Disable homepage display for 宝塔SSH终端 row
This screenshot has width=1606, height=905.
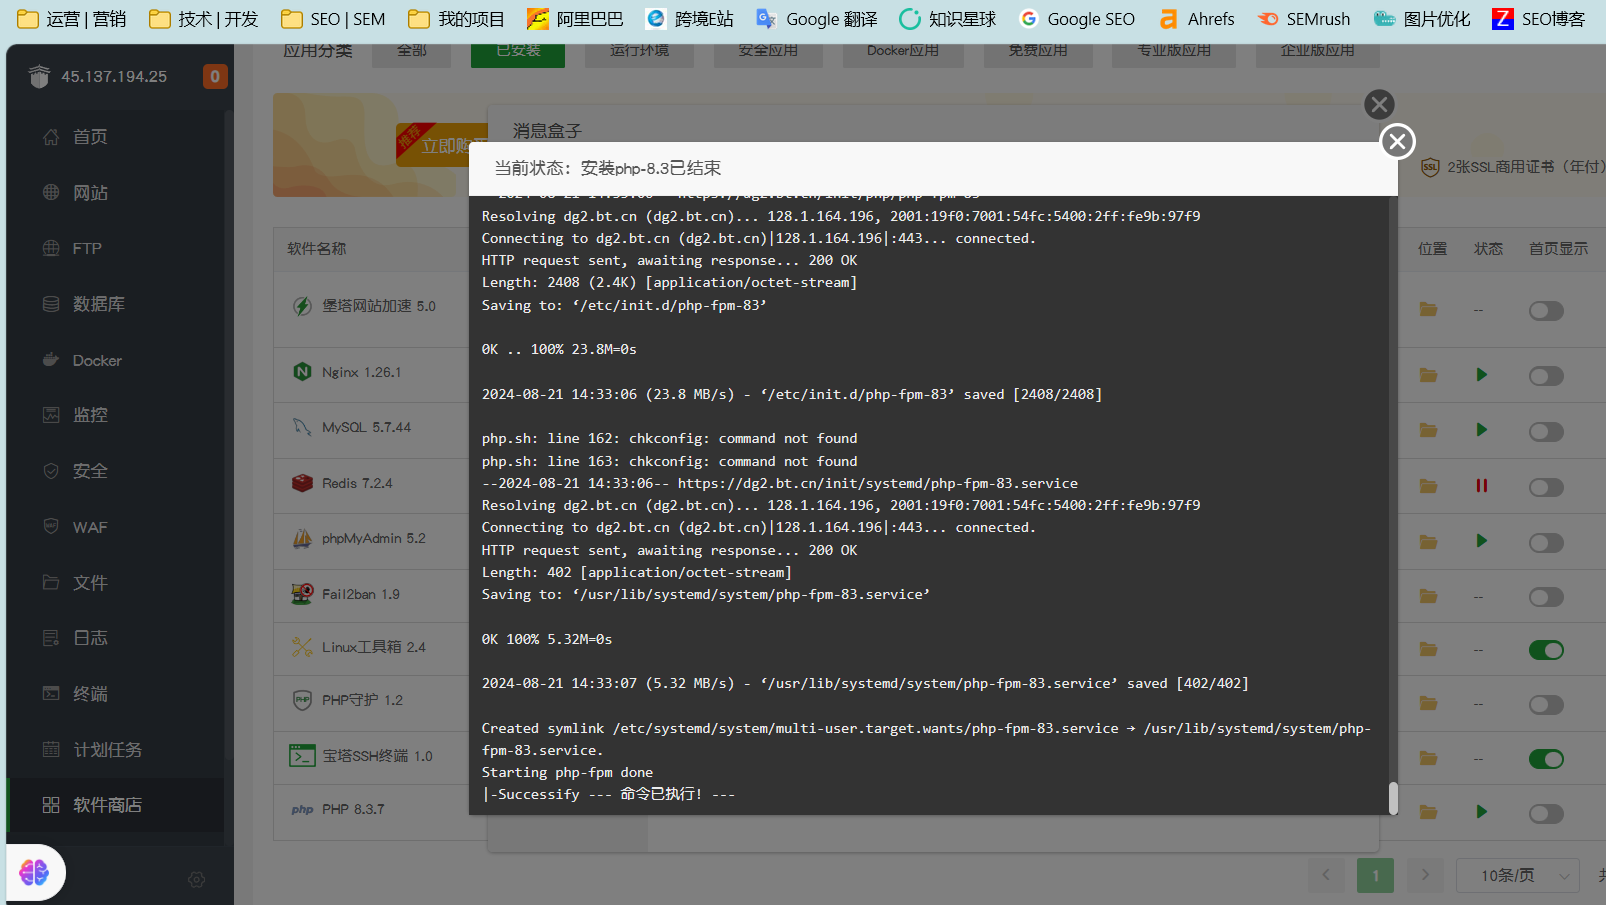pyautogui.click(x=1546, y=759)
